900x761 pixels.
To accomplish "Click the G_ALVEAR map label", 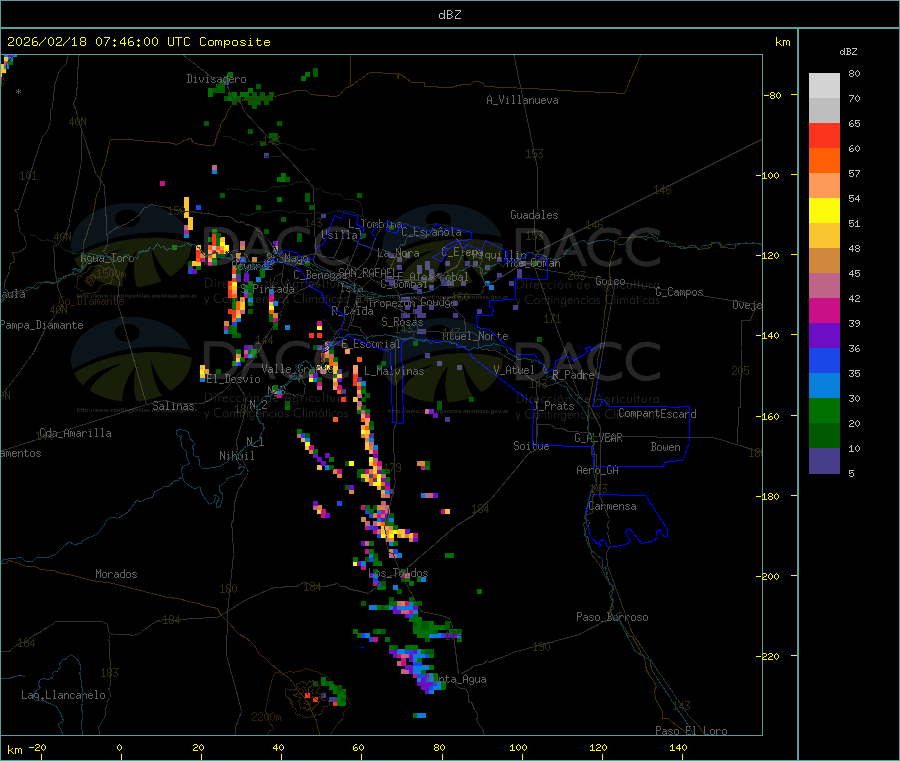I will [x=599, y=438].
